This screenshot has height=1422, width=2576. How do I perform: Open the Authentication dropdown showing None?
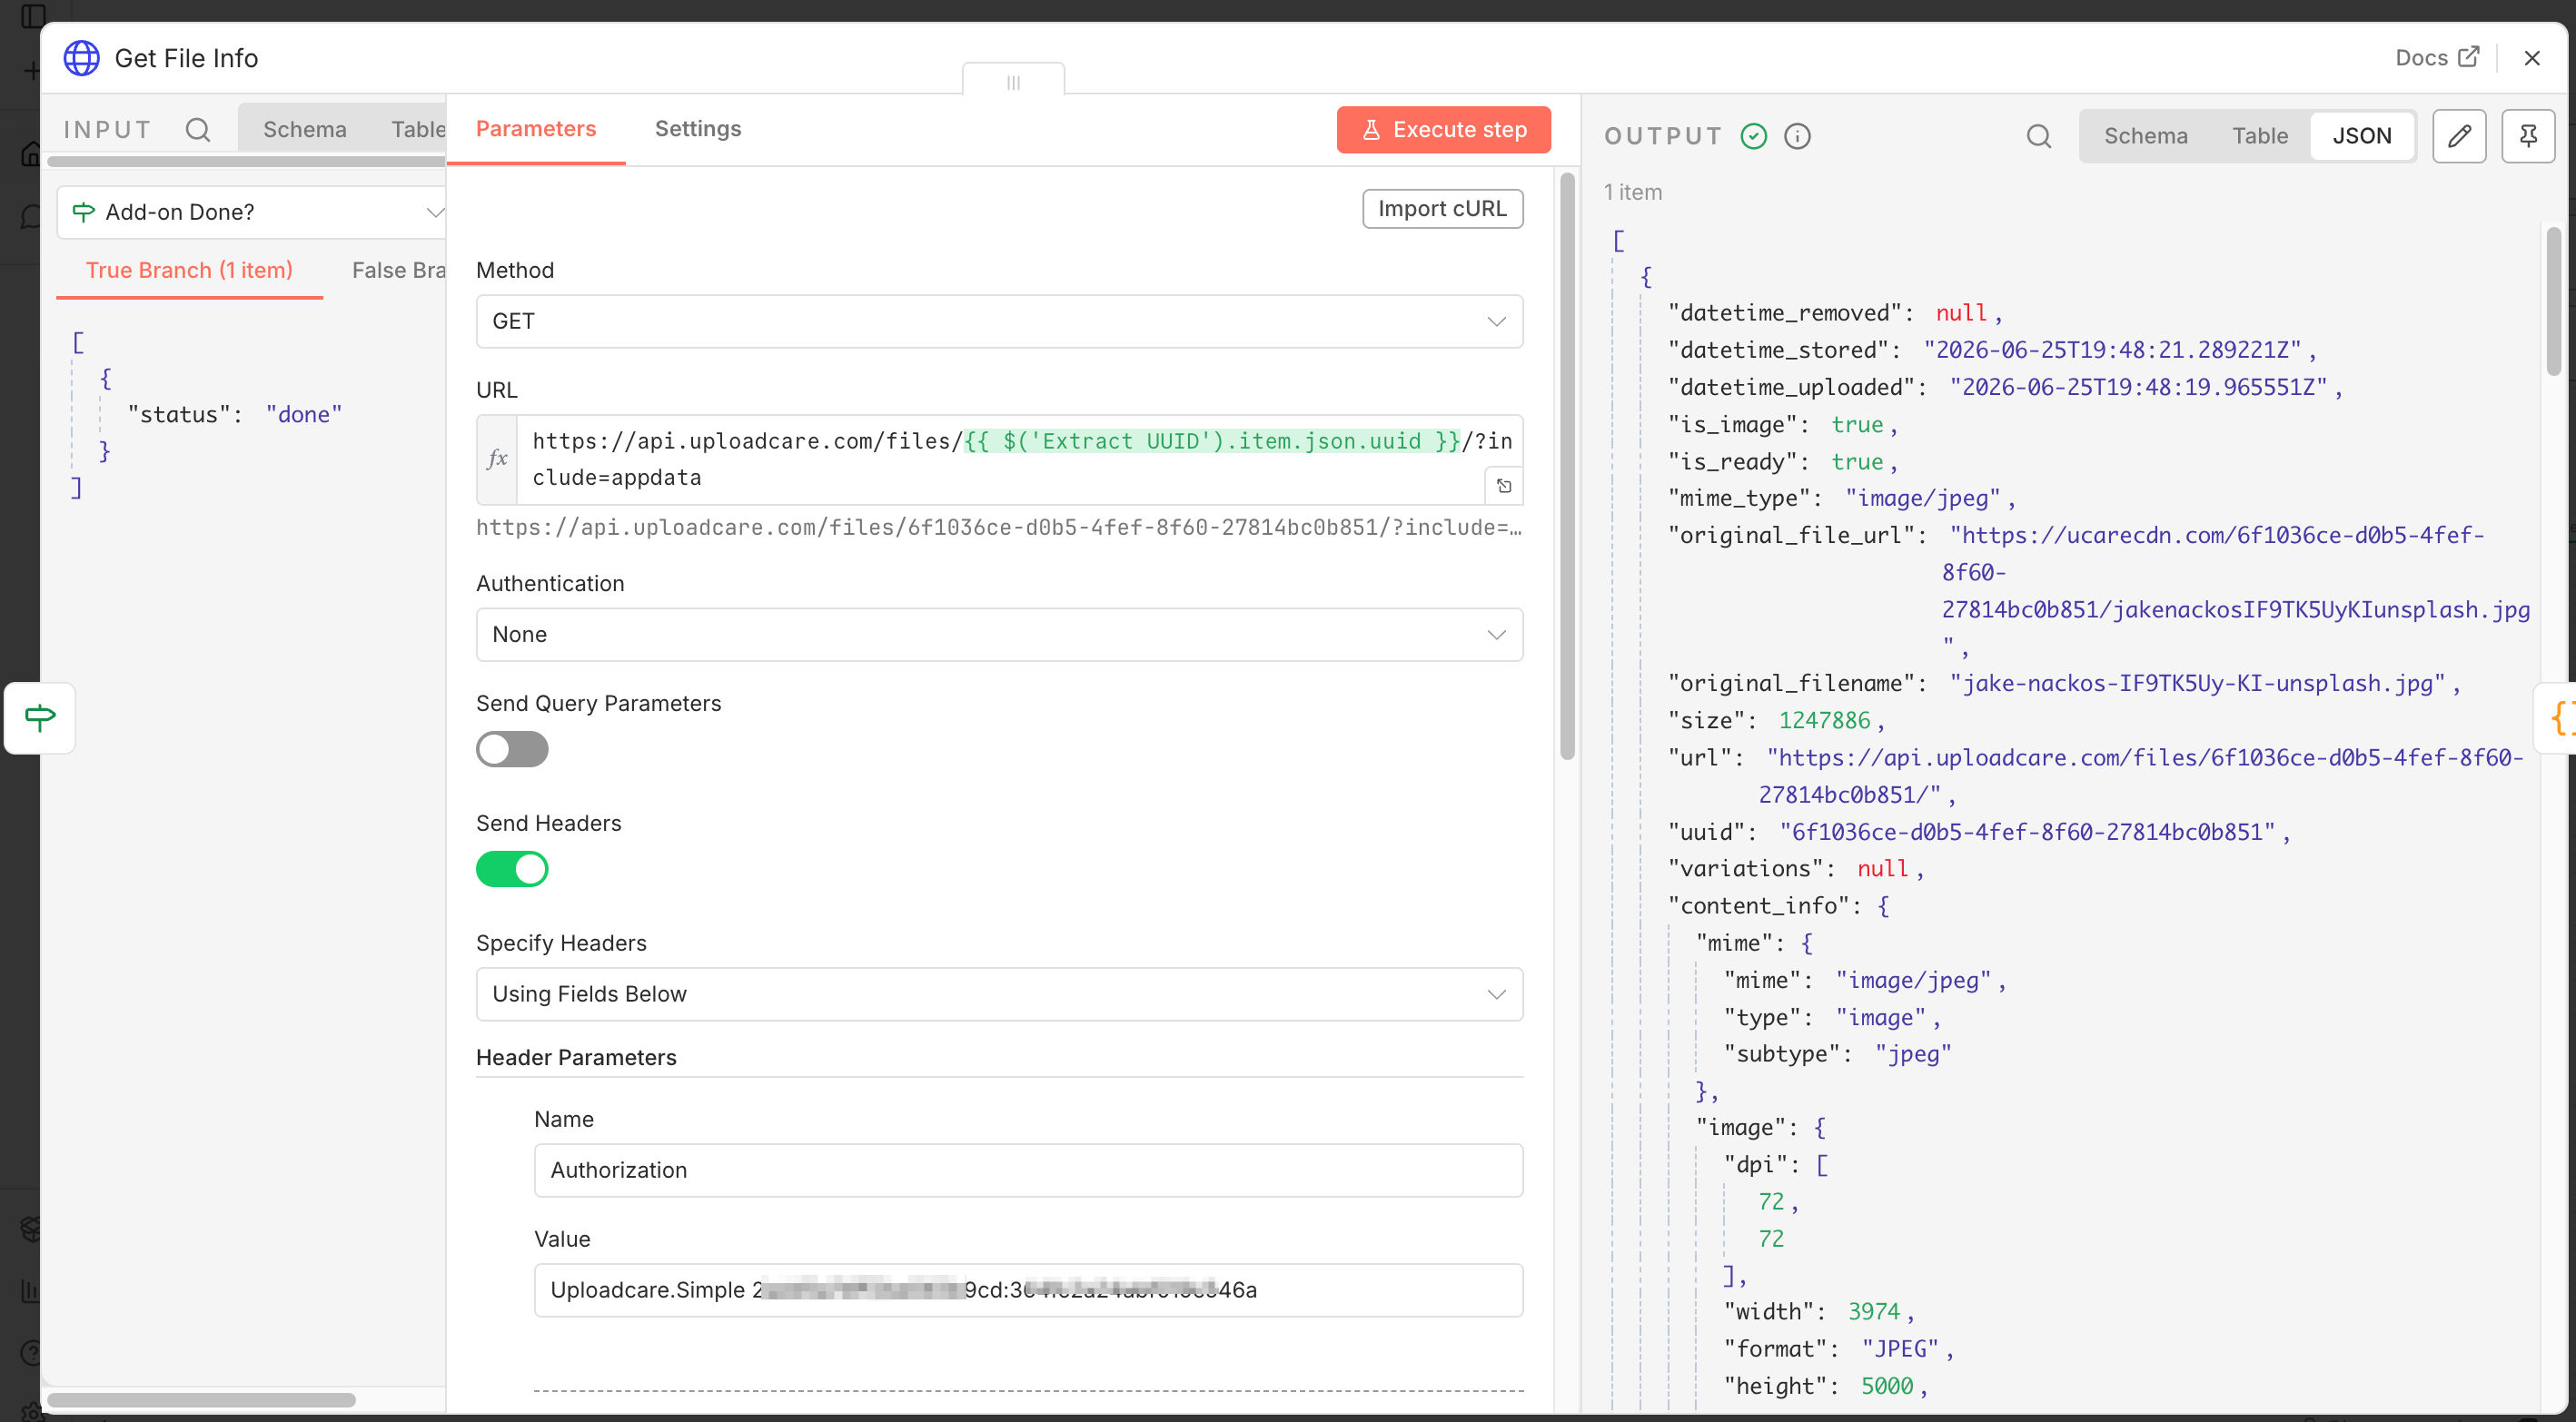(999, 634)
